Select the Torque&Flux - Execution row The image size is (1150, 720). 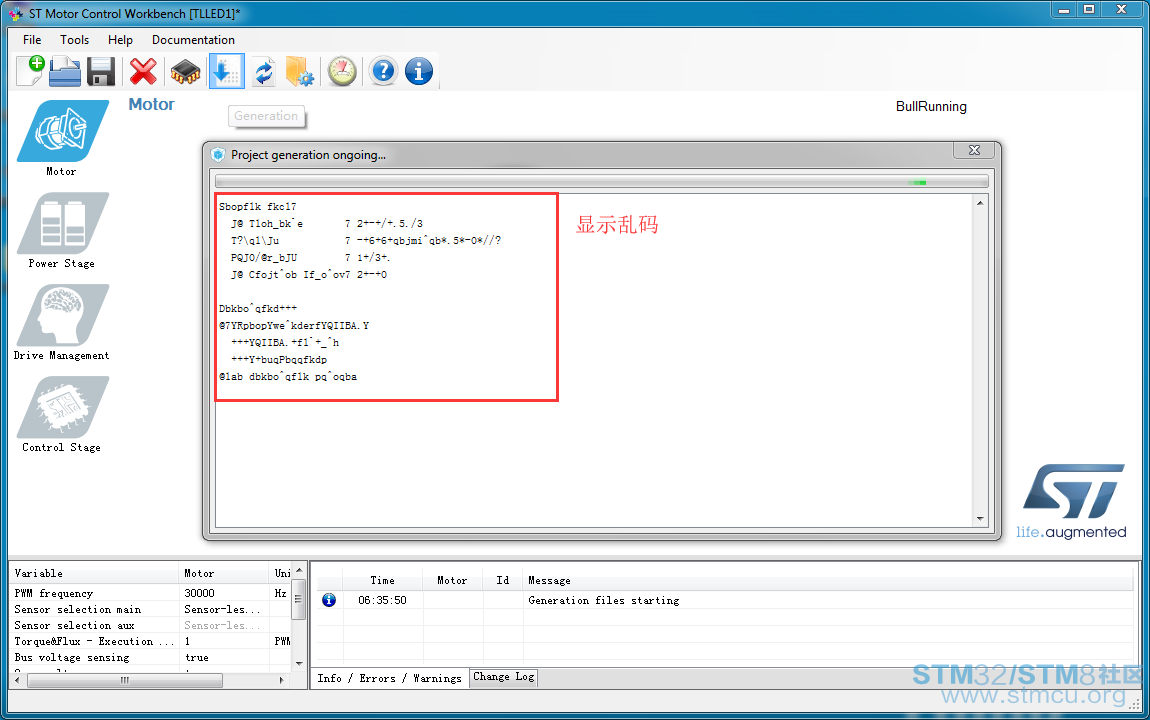pyautogui.click(x=150, y=642)
